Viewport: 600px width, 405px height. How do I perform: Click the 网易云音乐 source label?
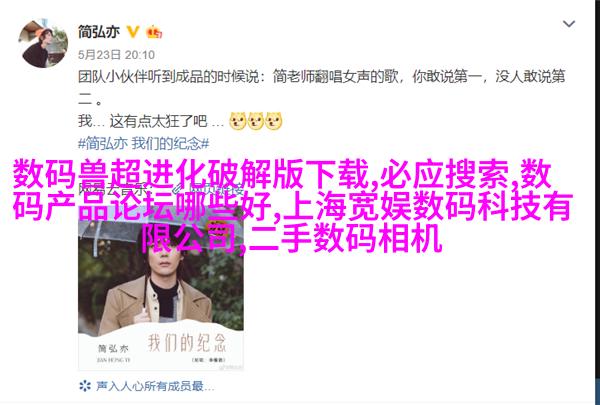[x=113, y=189]
